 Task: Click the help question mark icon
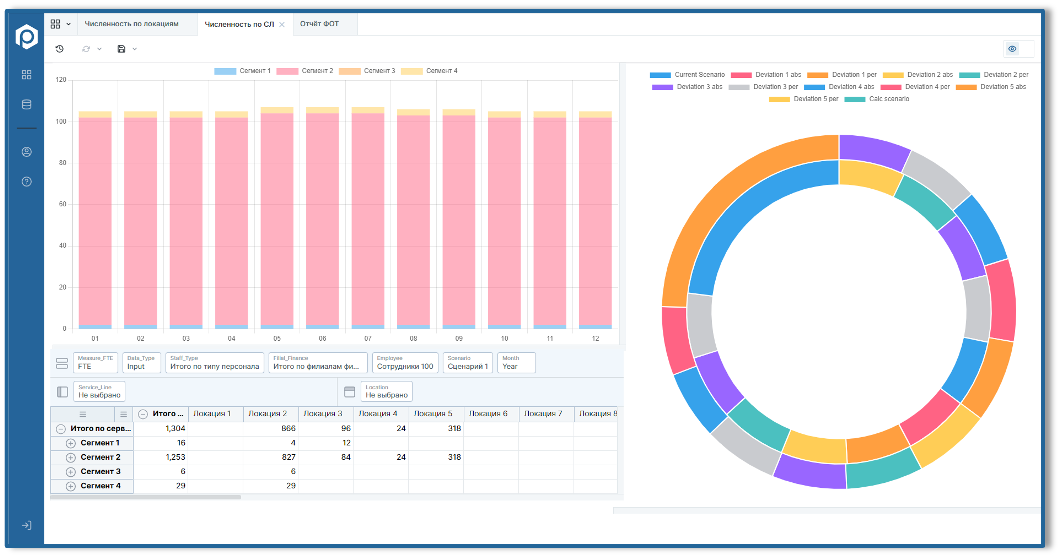click(26, 182)
